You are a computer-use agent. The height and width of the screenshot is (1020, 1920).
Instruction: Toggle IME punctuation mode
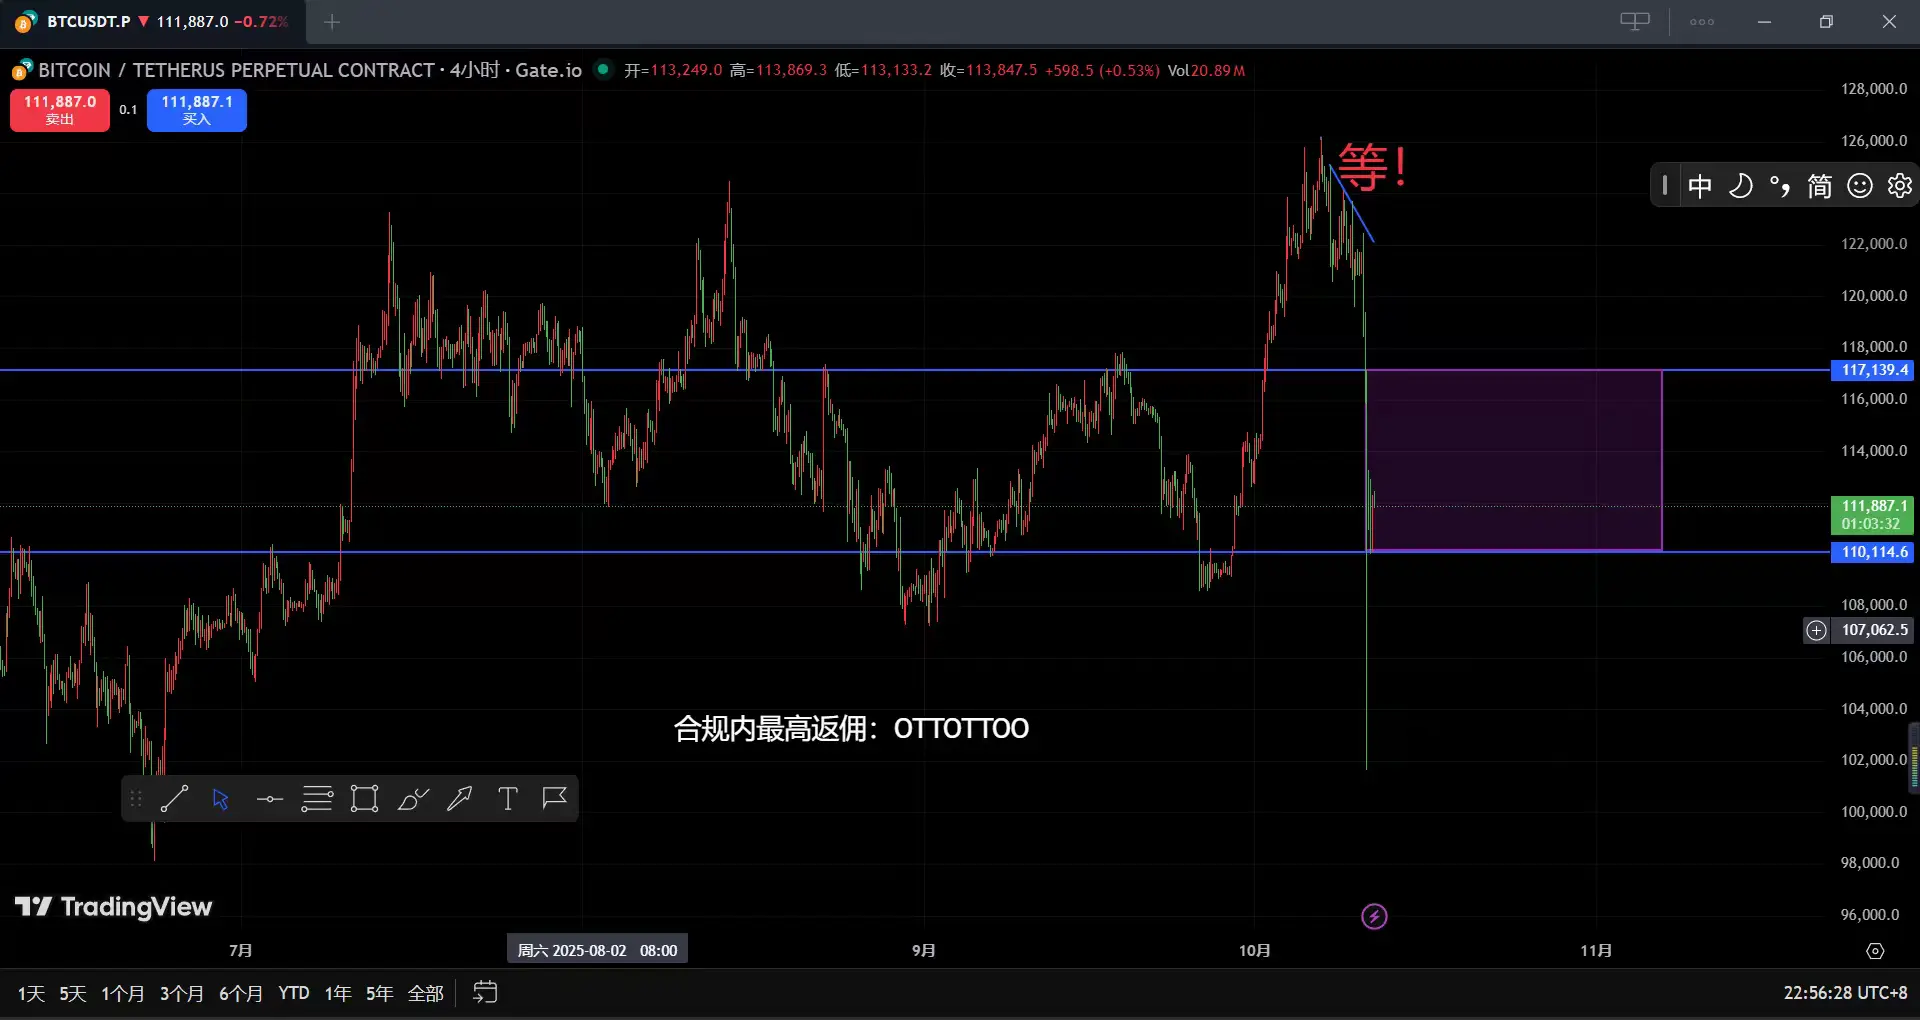[1780, 186]
